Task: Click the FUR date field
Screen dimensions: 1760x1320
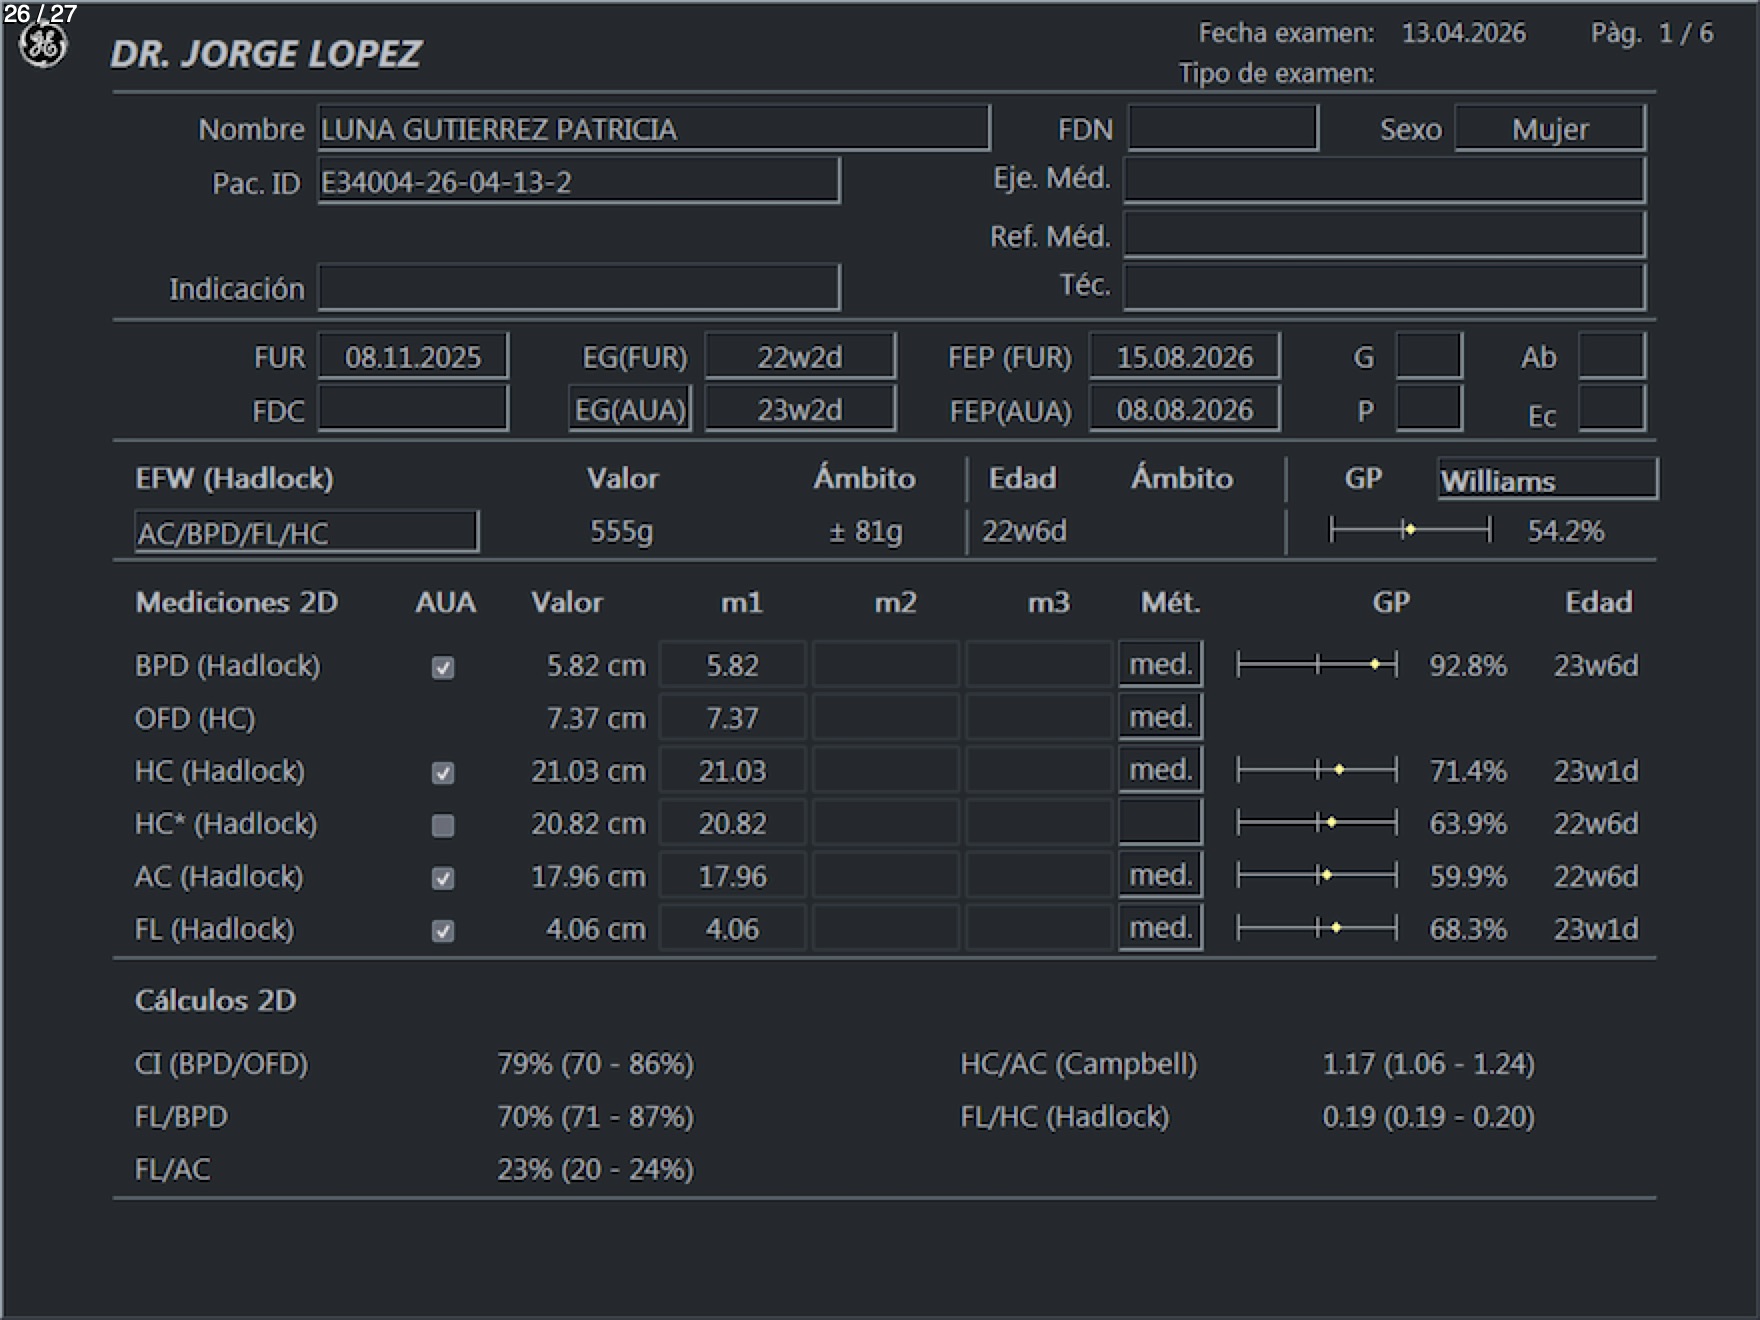Action: 413,357
